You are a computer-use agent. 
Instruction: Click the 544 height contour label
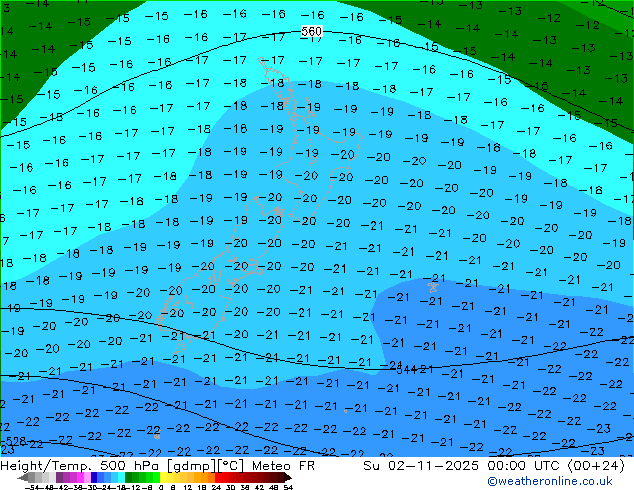click(407, 369)
